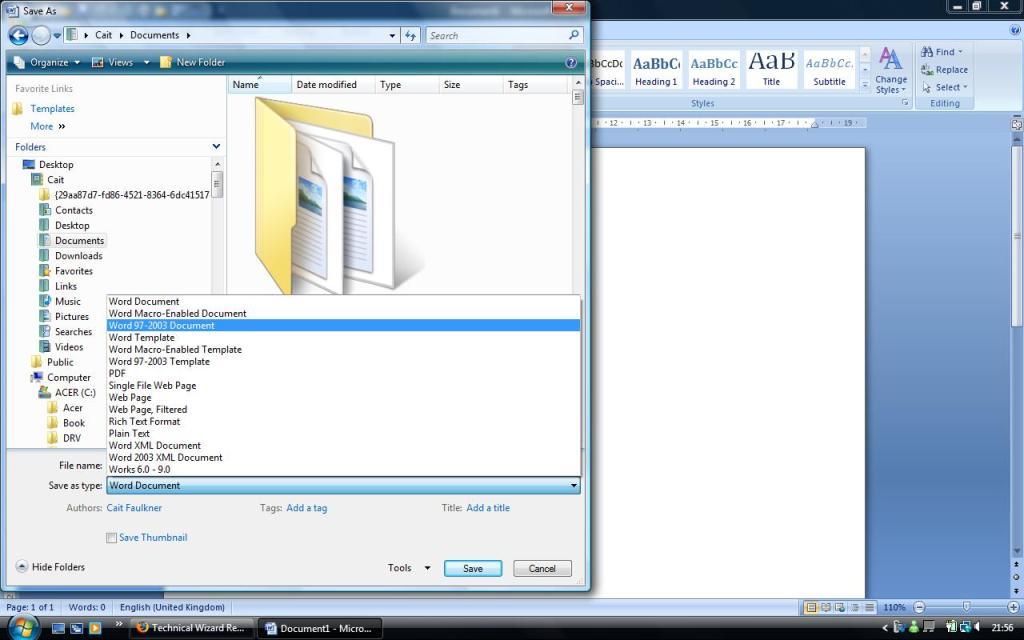Launch the media player Quick Launch icon

coord(95,628)
